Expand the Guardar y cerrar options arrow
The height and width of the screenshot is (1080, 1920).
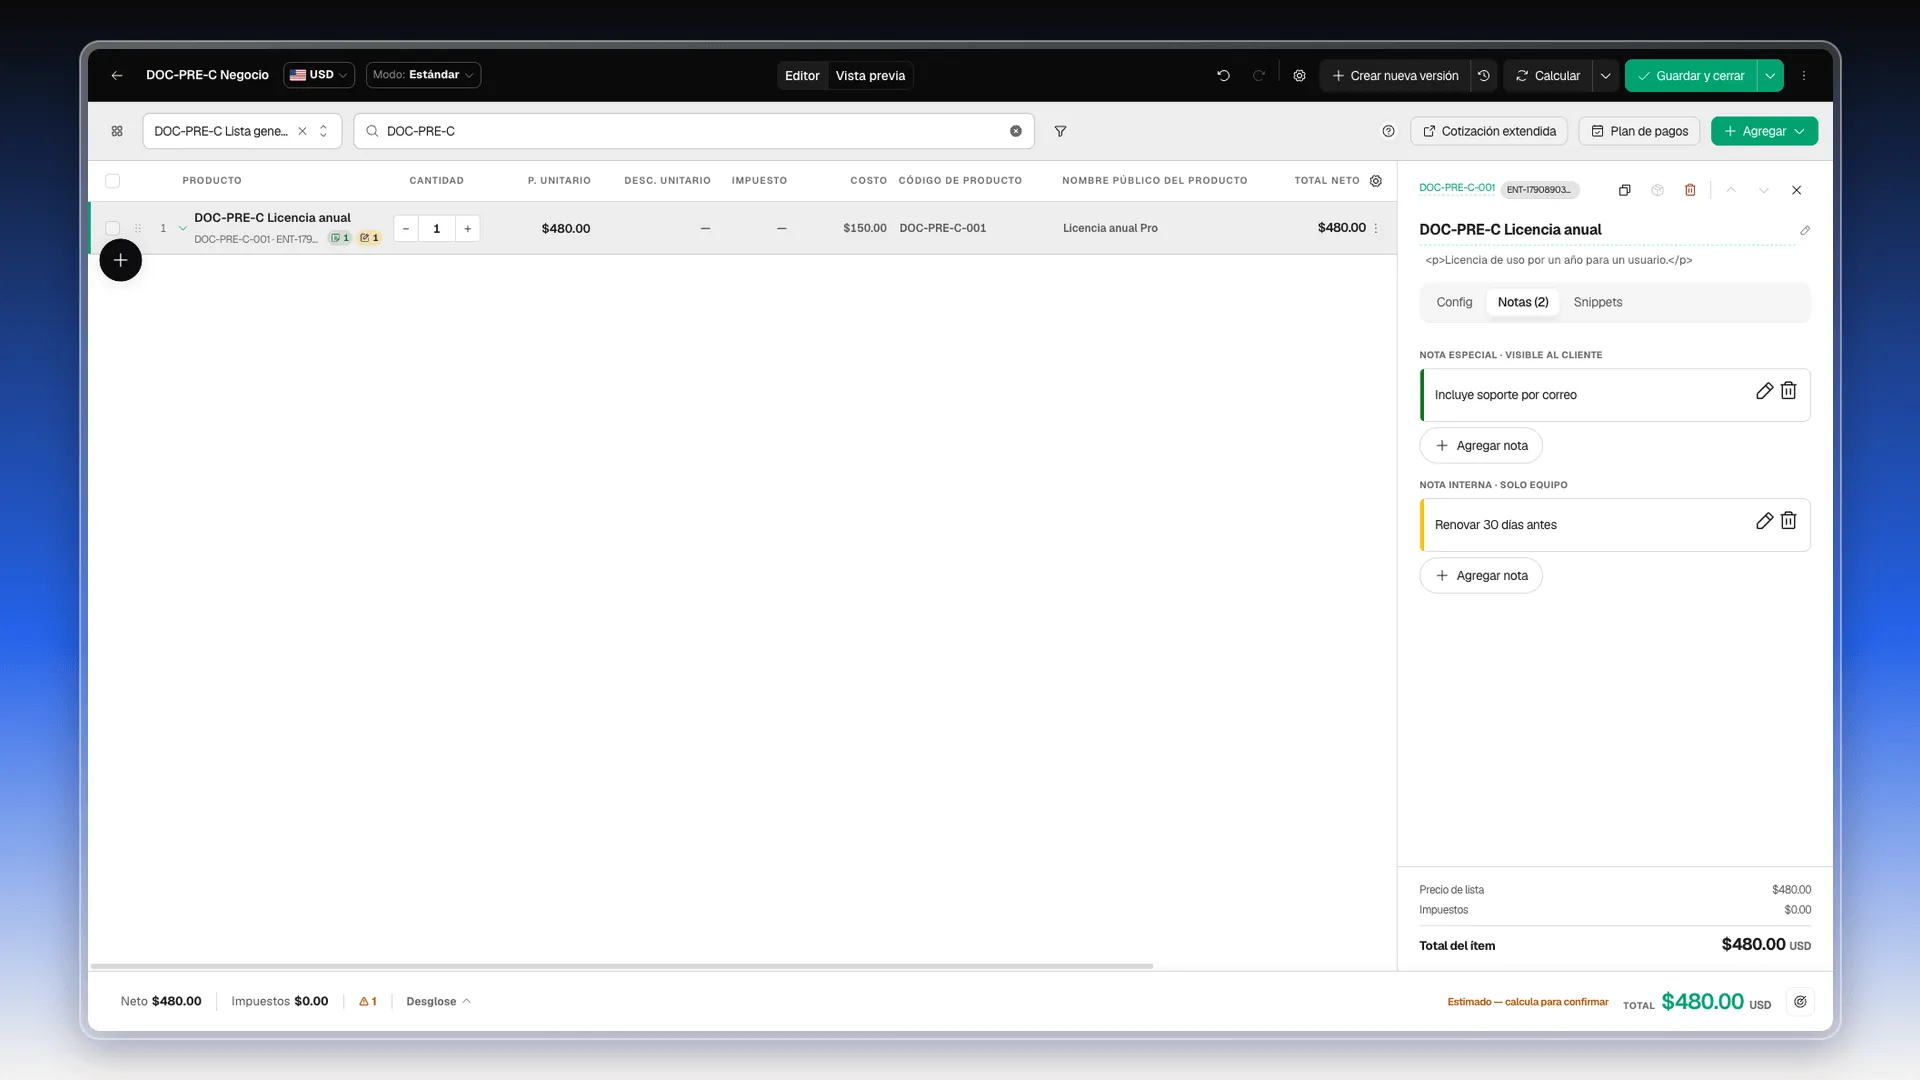pos(1770,75)
